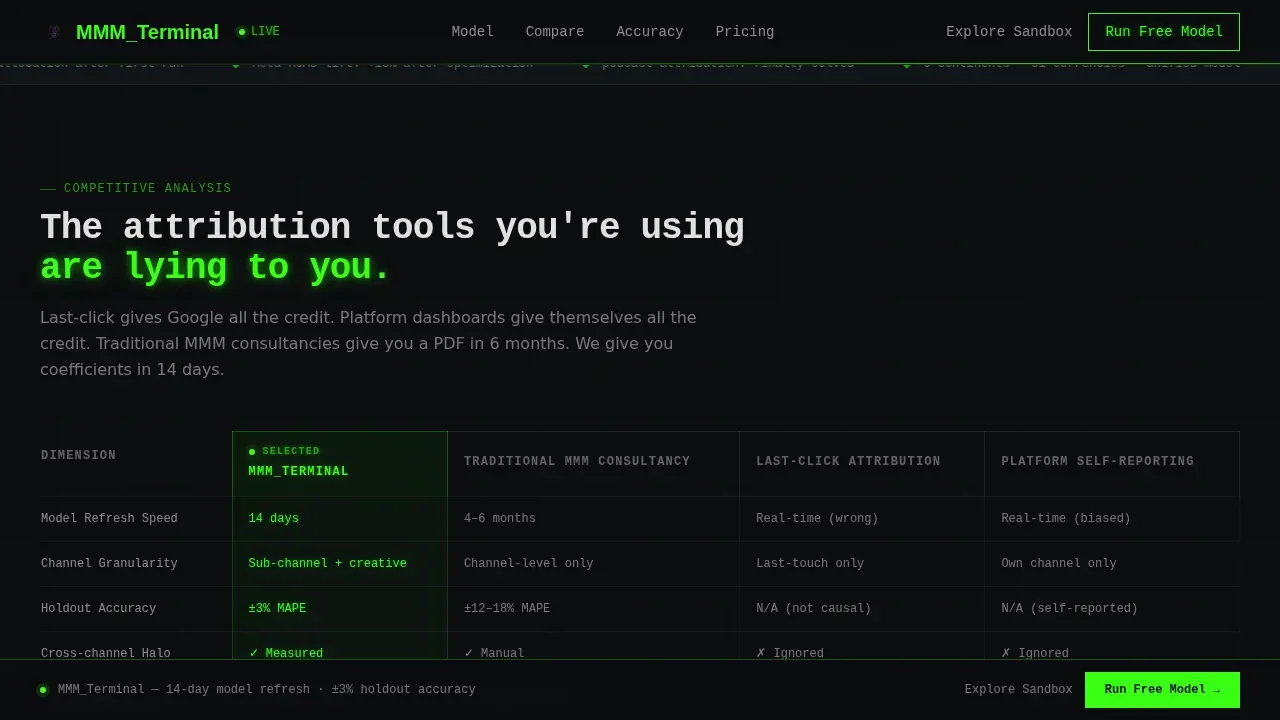1280x720 pixels.
Task: Click the "Channel-level only" cell
Action: (x=593, y=564)
